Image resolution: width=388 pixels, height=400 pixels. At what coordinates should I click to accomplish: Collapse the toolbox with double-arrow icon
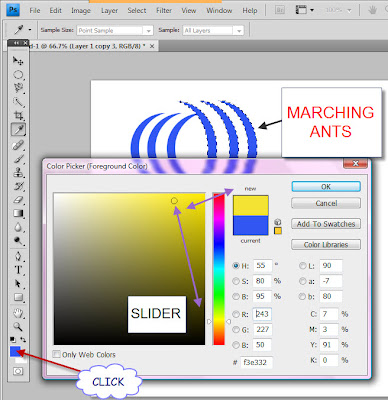click(16, 43)
